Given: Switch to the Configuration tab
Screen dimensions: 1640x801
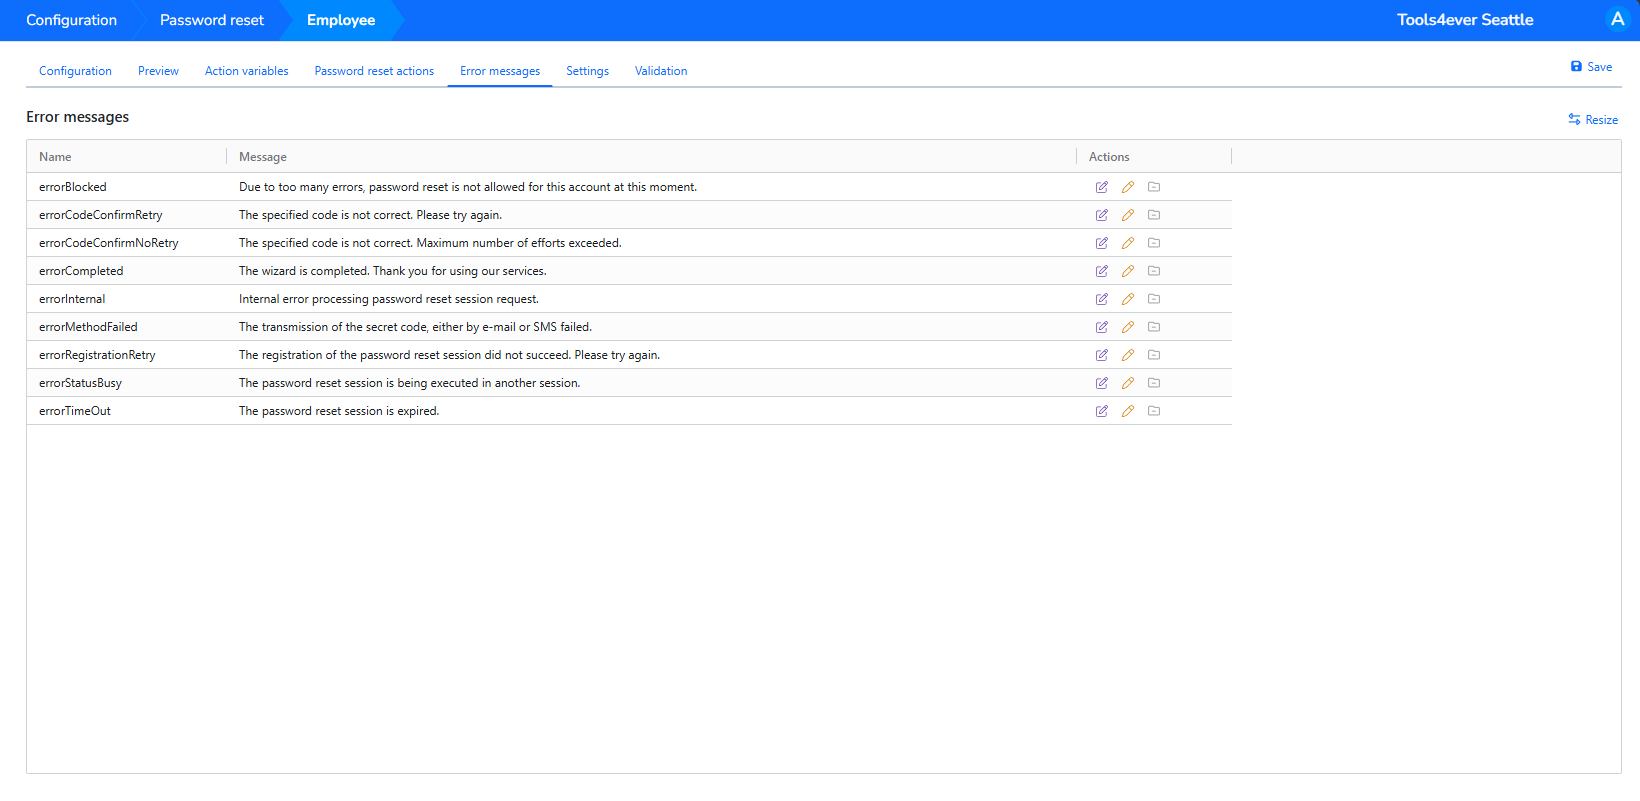Looking at the screenshot, I should tap(75, 71).
